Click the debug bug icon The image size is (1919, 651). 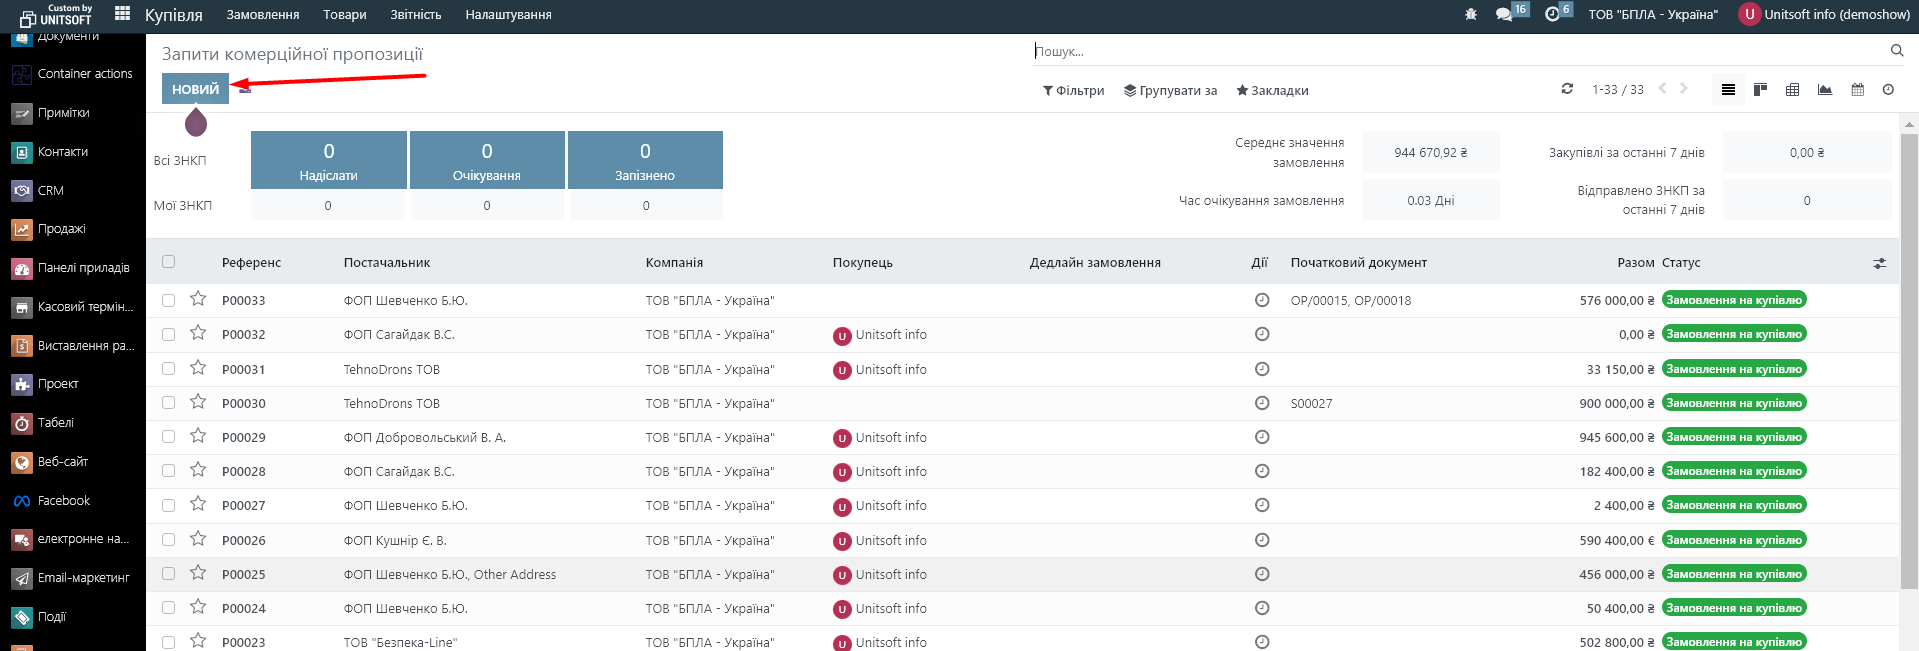click(x=1471, y=14)
